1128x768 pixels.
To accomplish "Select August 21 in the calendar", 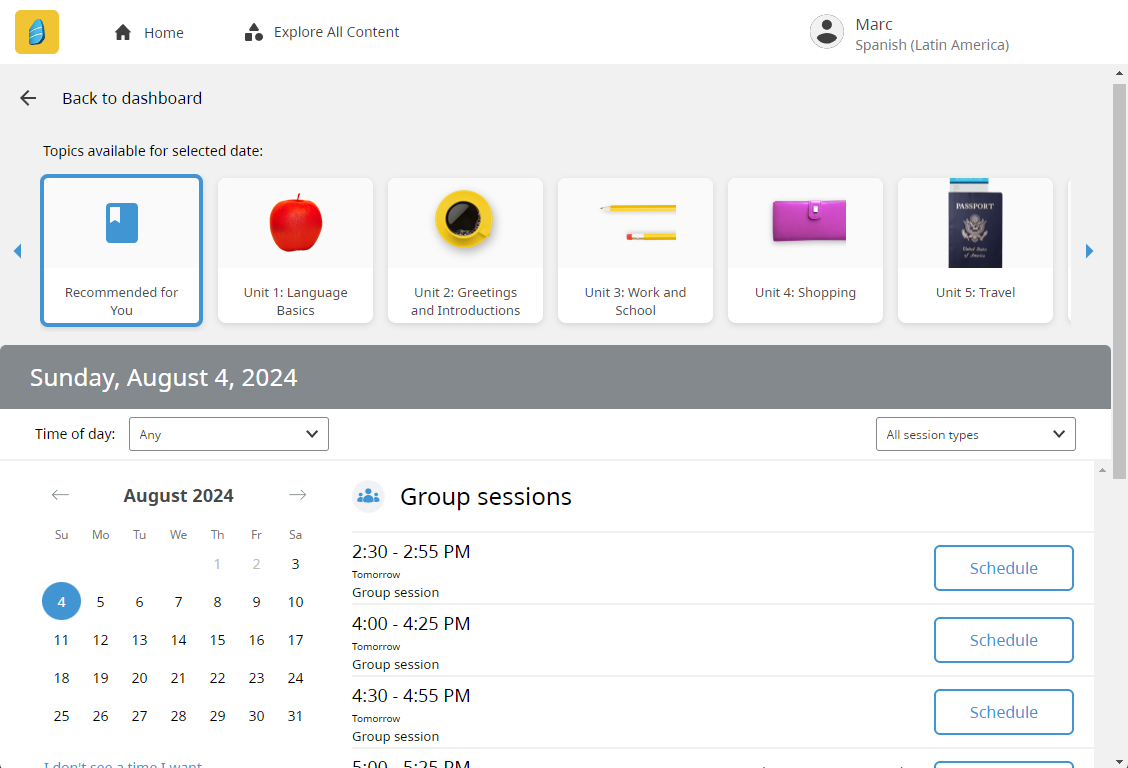I will [x=178, y=678].
